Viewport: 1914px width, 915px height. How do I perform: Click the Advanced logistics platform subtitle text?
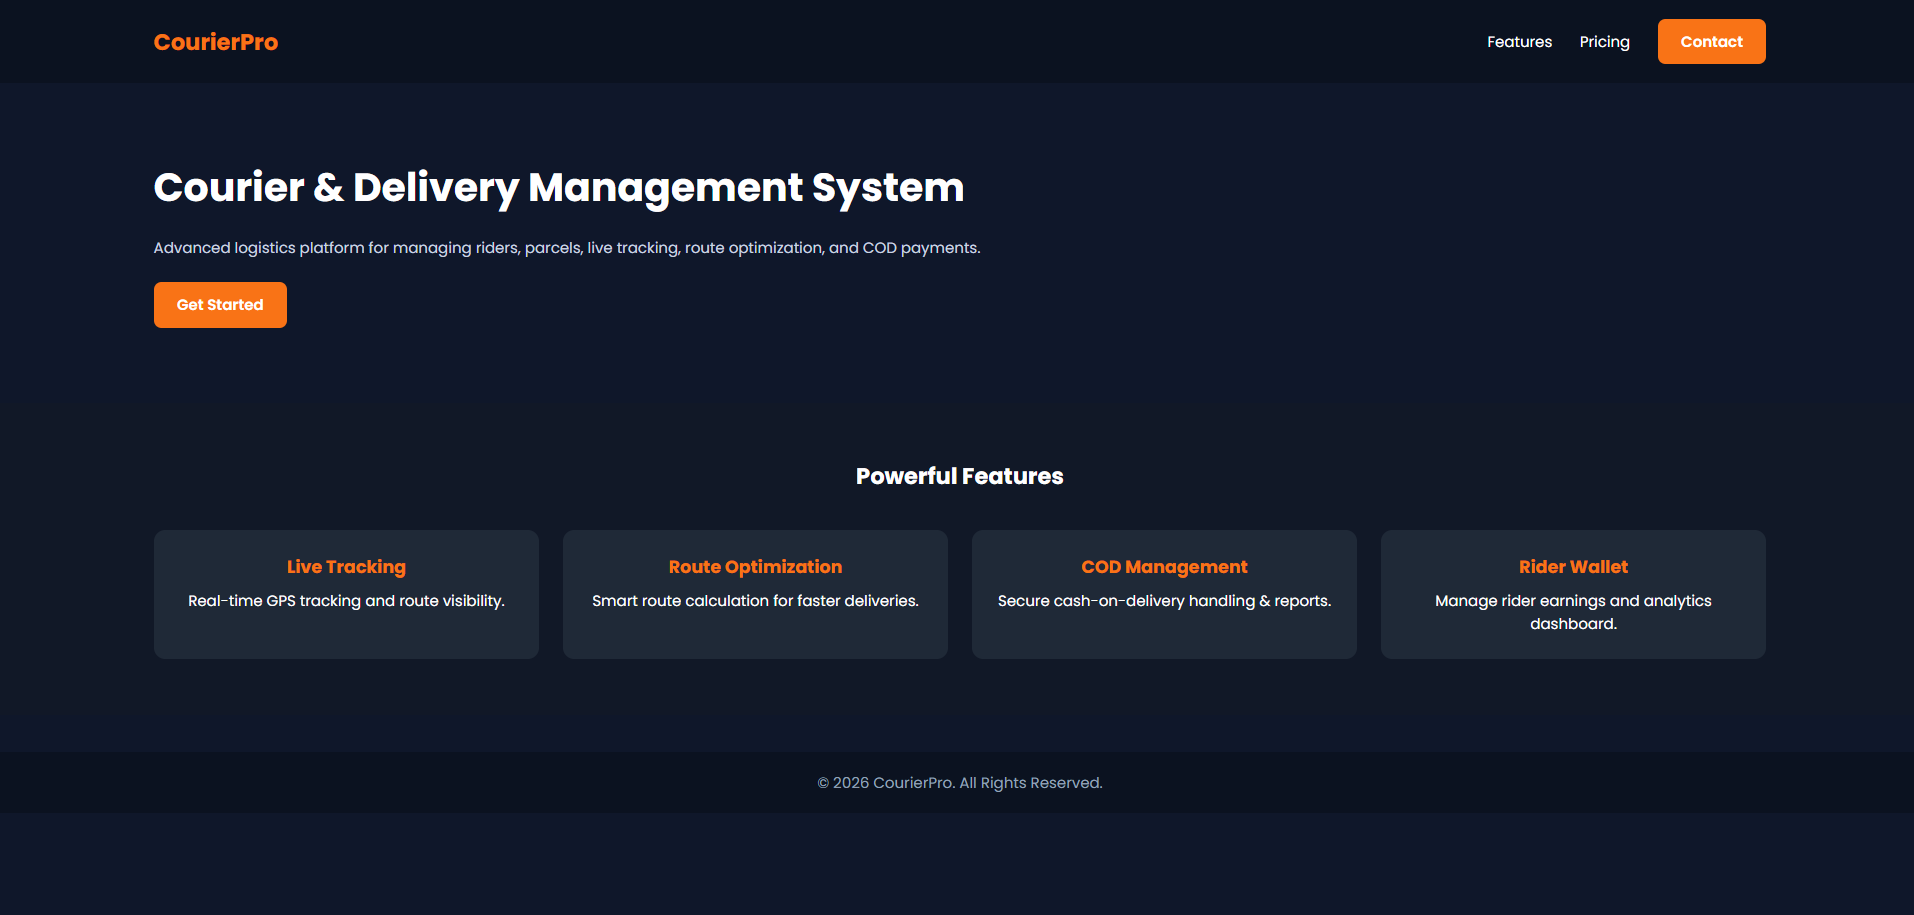point(566,248)
